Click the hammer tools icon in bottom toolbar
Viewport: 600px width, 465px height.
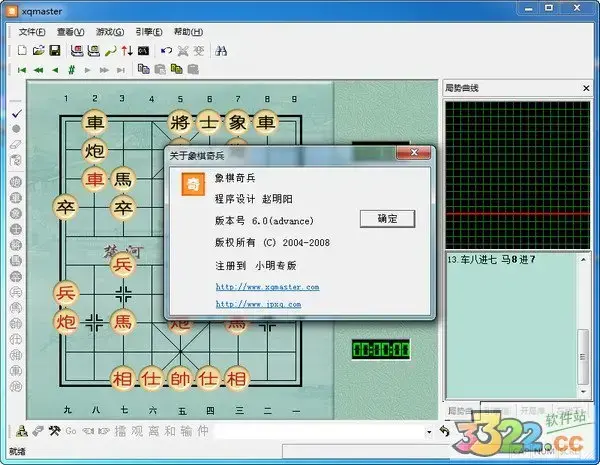click(54, 431)
